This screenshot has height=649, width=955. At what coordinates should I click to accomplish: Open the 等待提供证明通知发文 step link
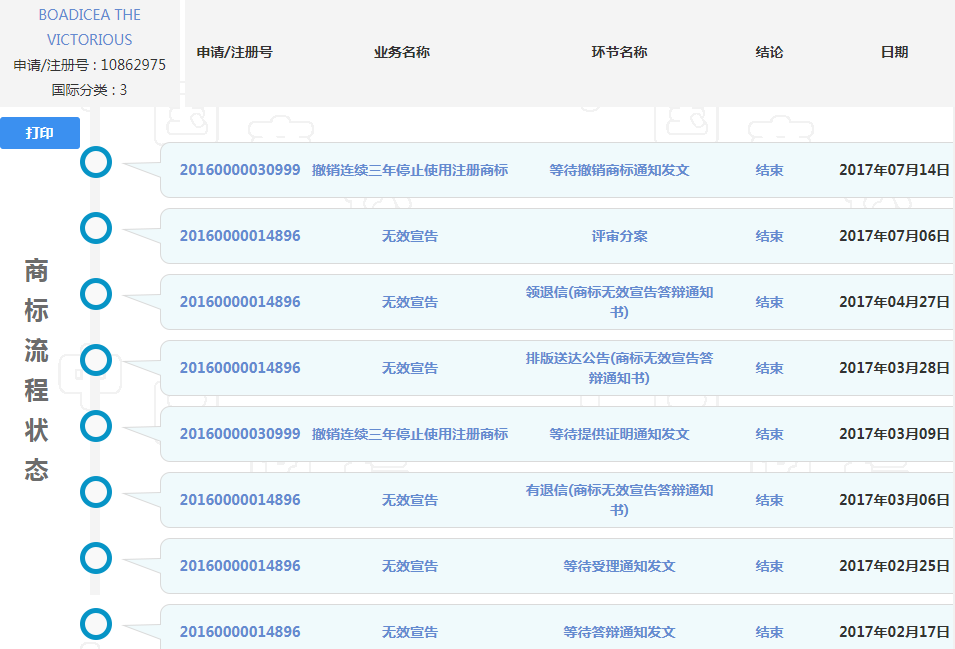[619, 434]
